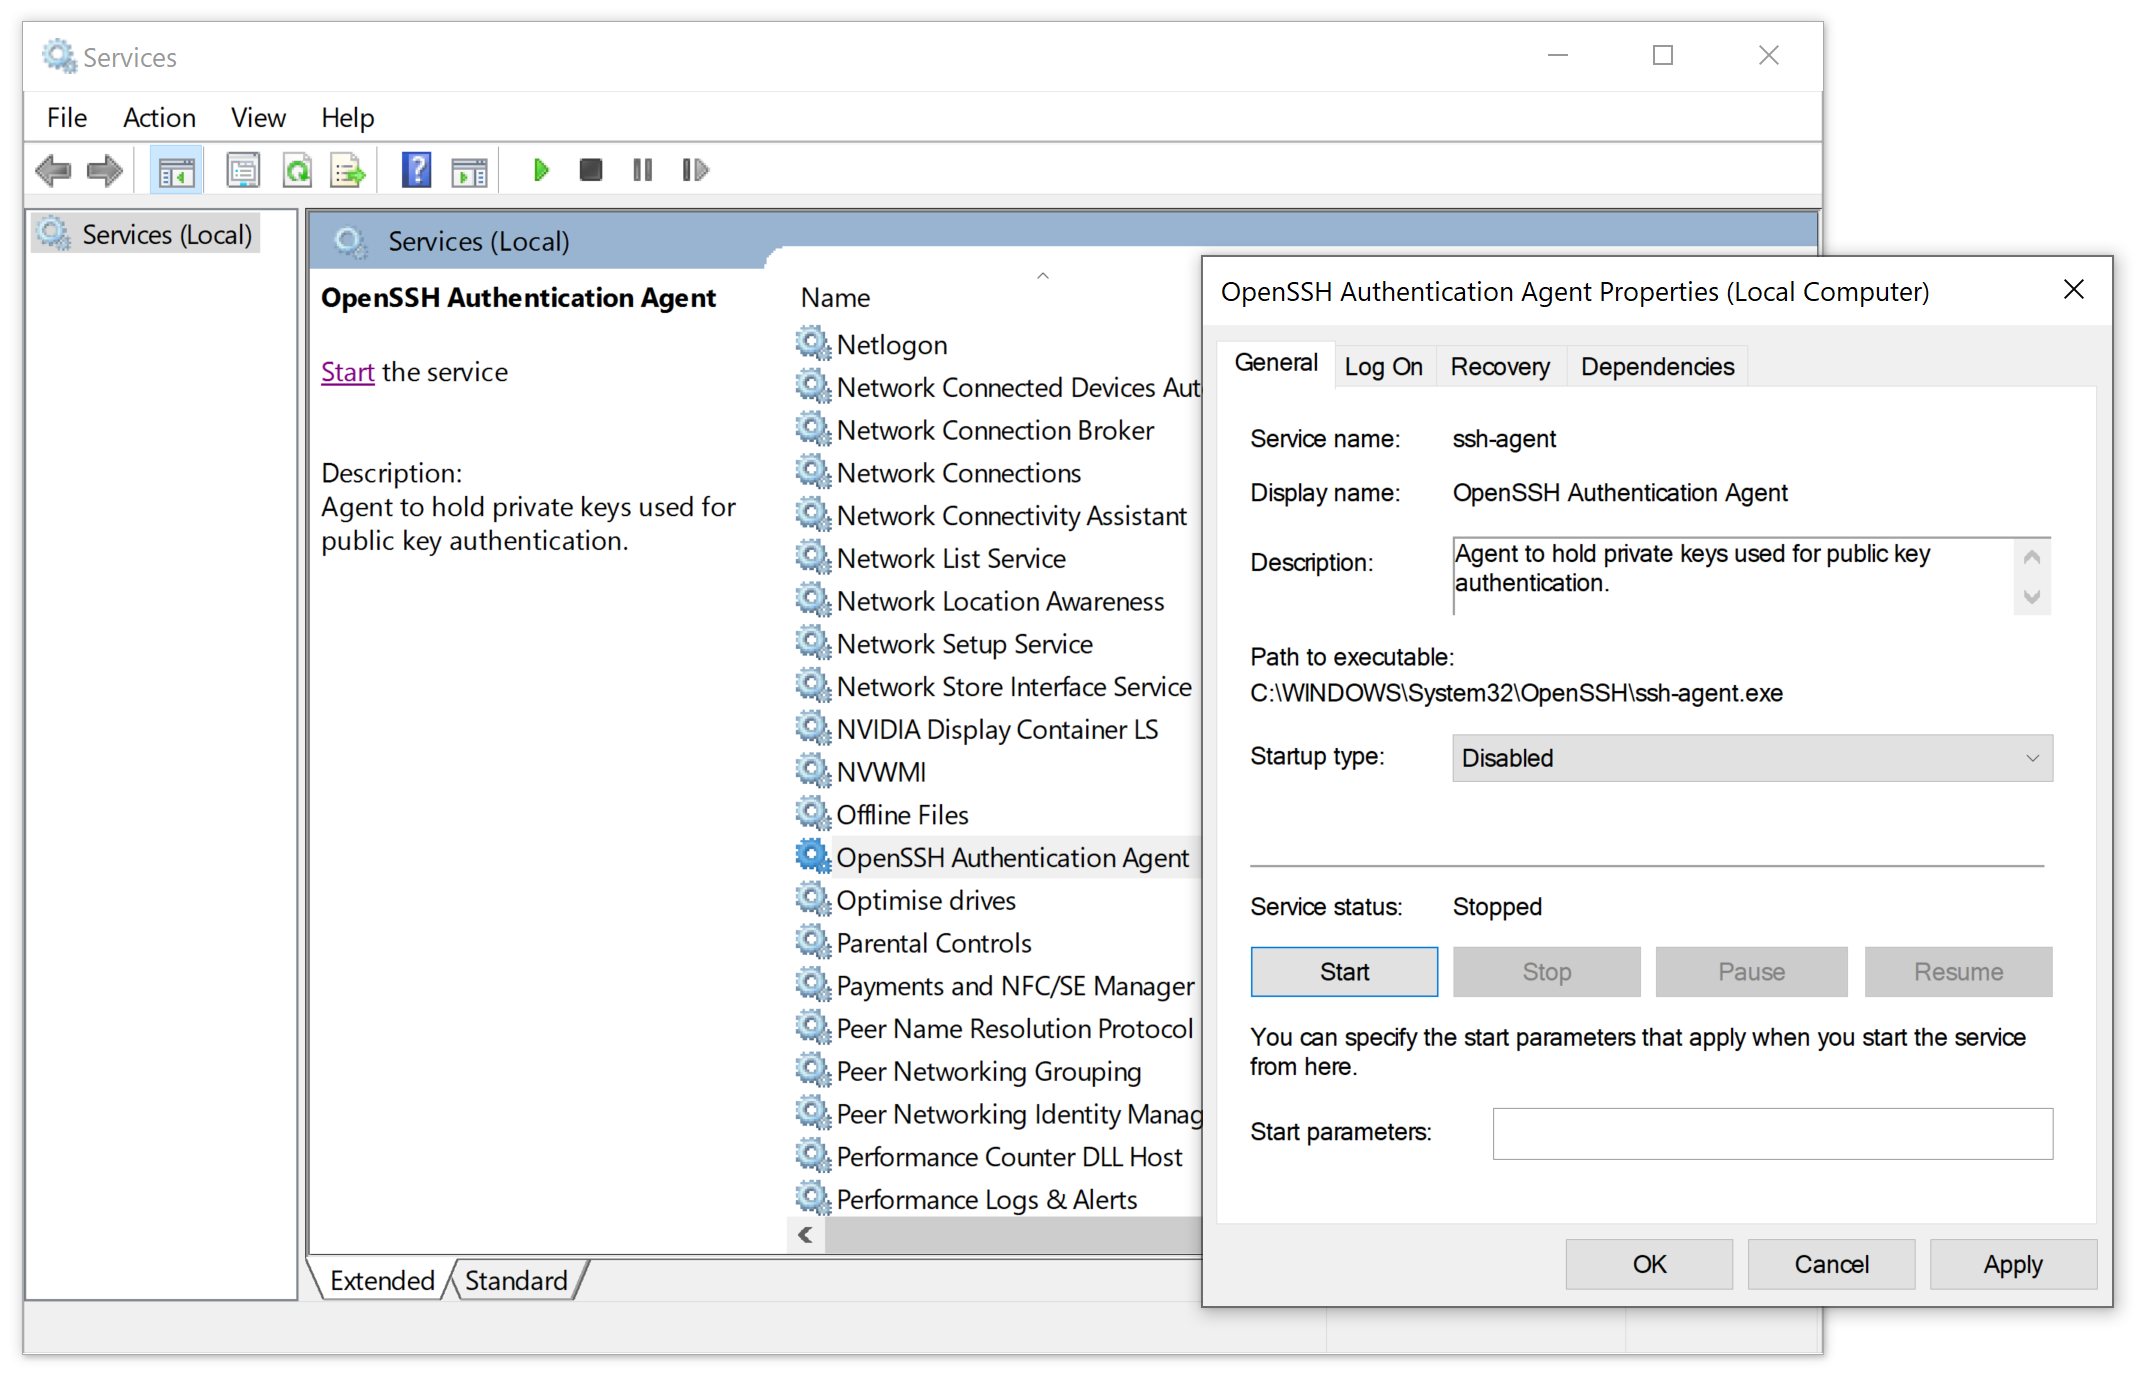Toggle Show/Hide Console Tree icon
Screen dimensions: 2140x1375
[176, 171]
